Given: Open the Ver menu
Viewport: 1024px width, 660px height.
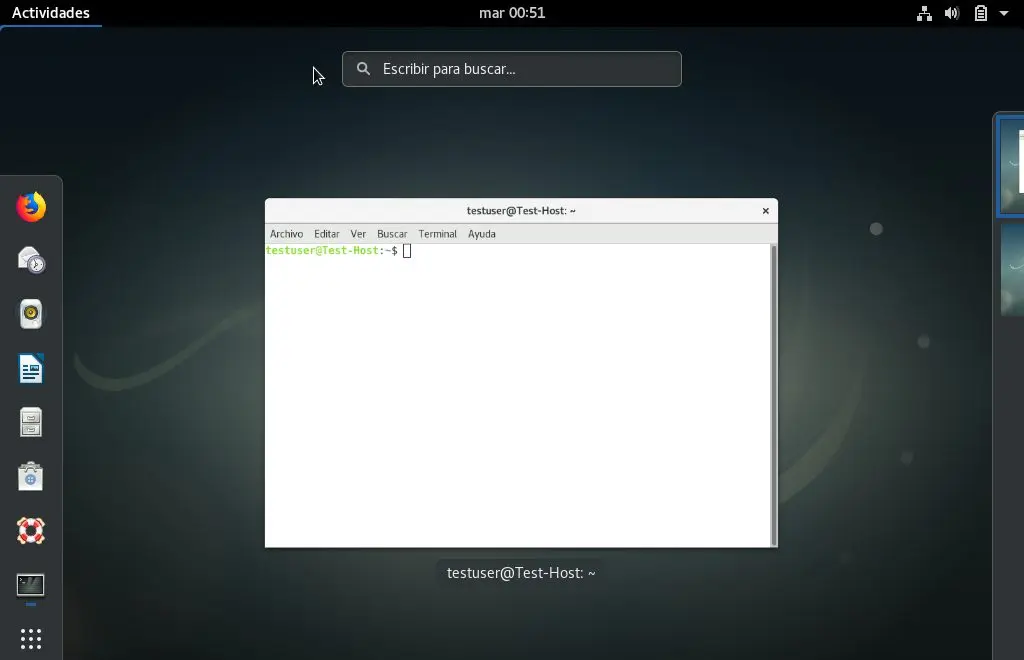Looking at the screenshot, I should pyautogui.click(x=358, y=233).
